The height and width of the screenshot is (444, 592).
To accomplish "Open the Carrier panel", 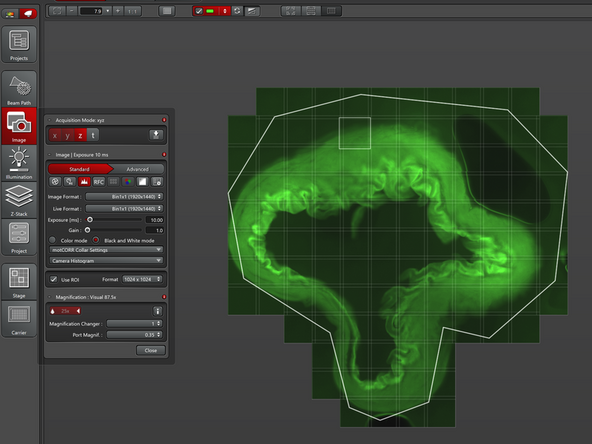I will click(19, 318).
